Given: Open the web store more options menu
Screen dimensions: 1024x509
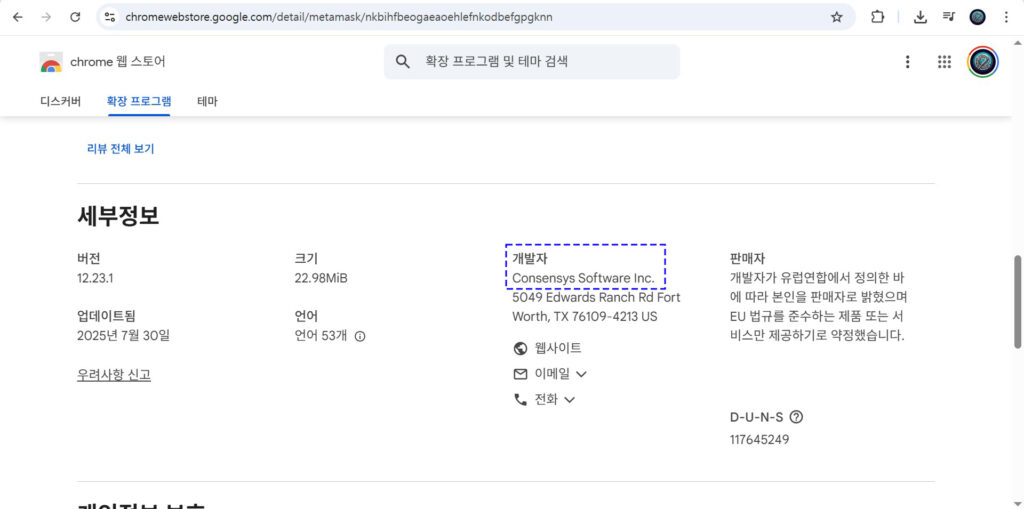Looking at the screenshot, I should tap(908, 62).
